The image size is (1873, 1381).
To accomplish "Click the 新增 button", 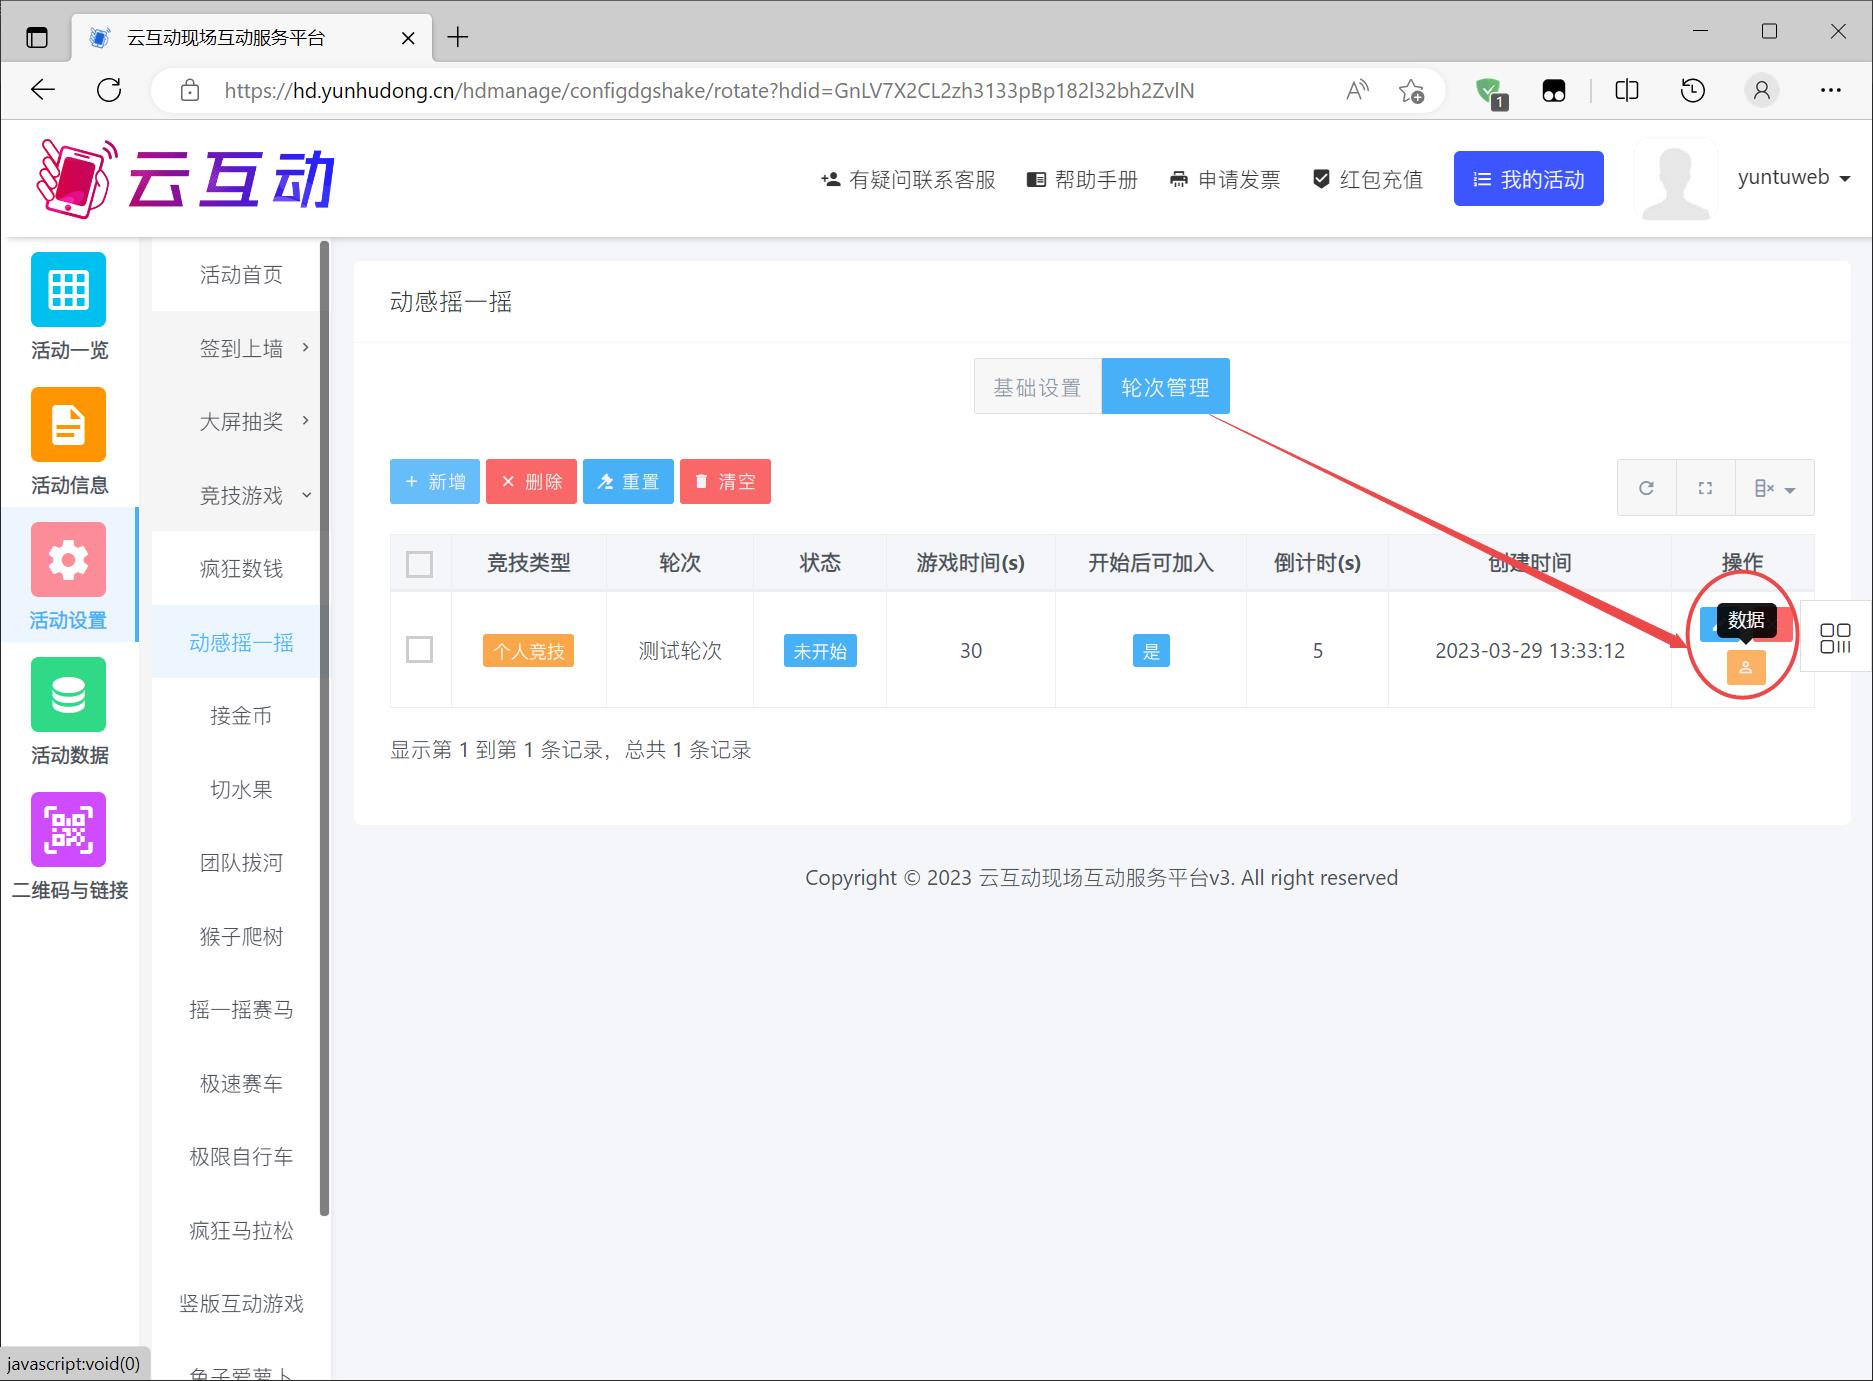I will (435, 482).
